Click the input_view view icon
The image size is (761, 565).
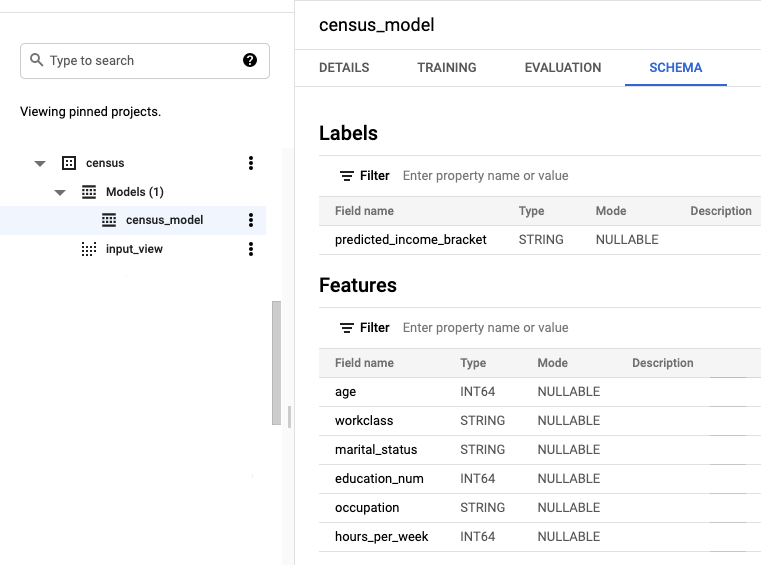[x=89, y=249]
